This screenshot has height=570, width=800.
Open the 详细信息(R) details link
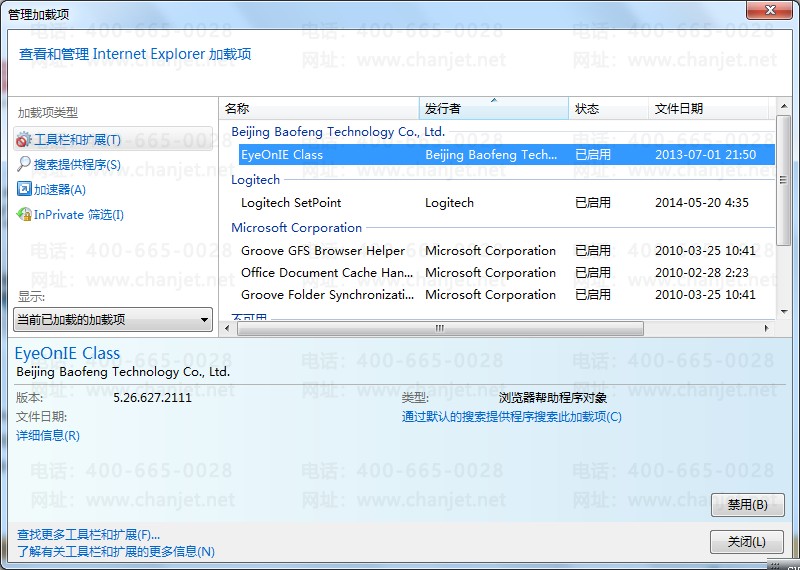click(x=48, y=435)
